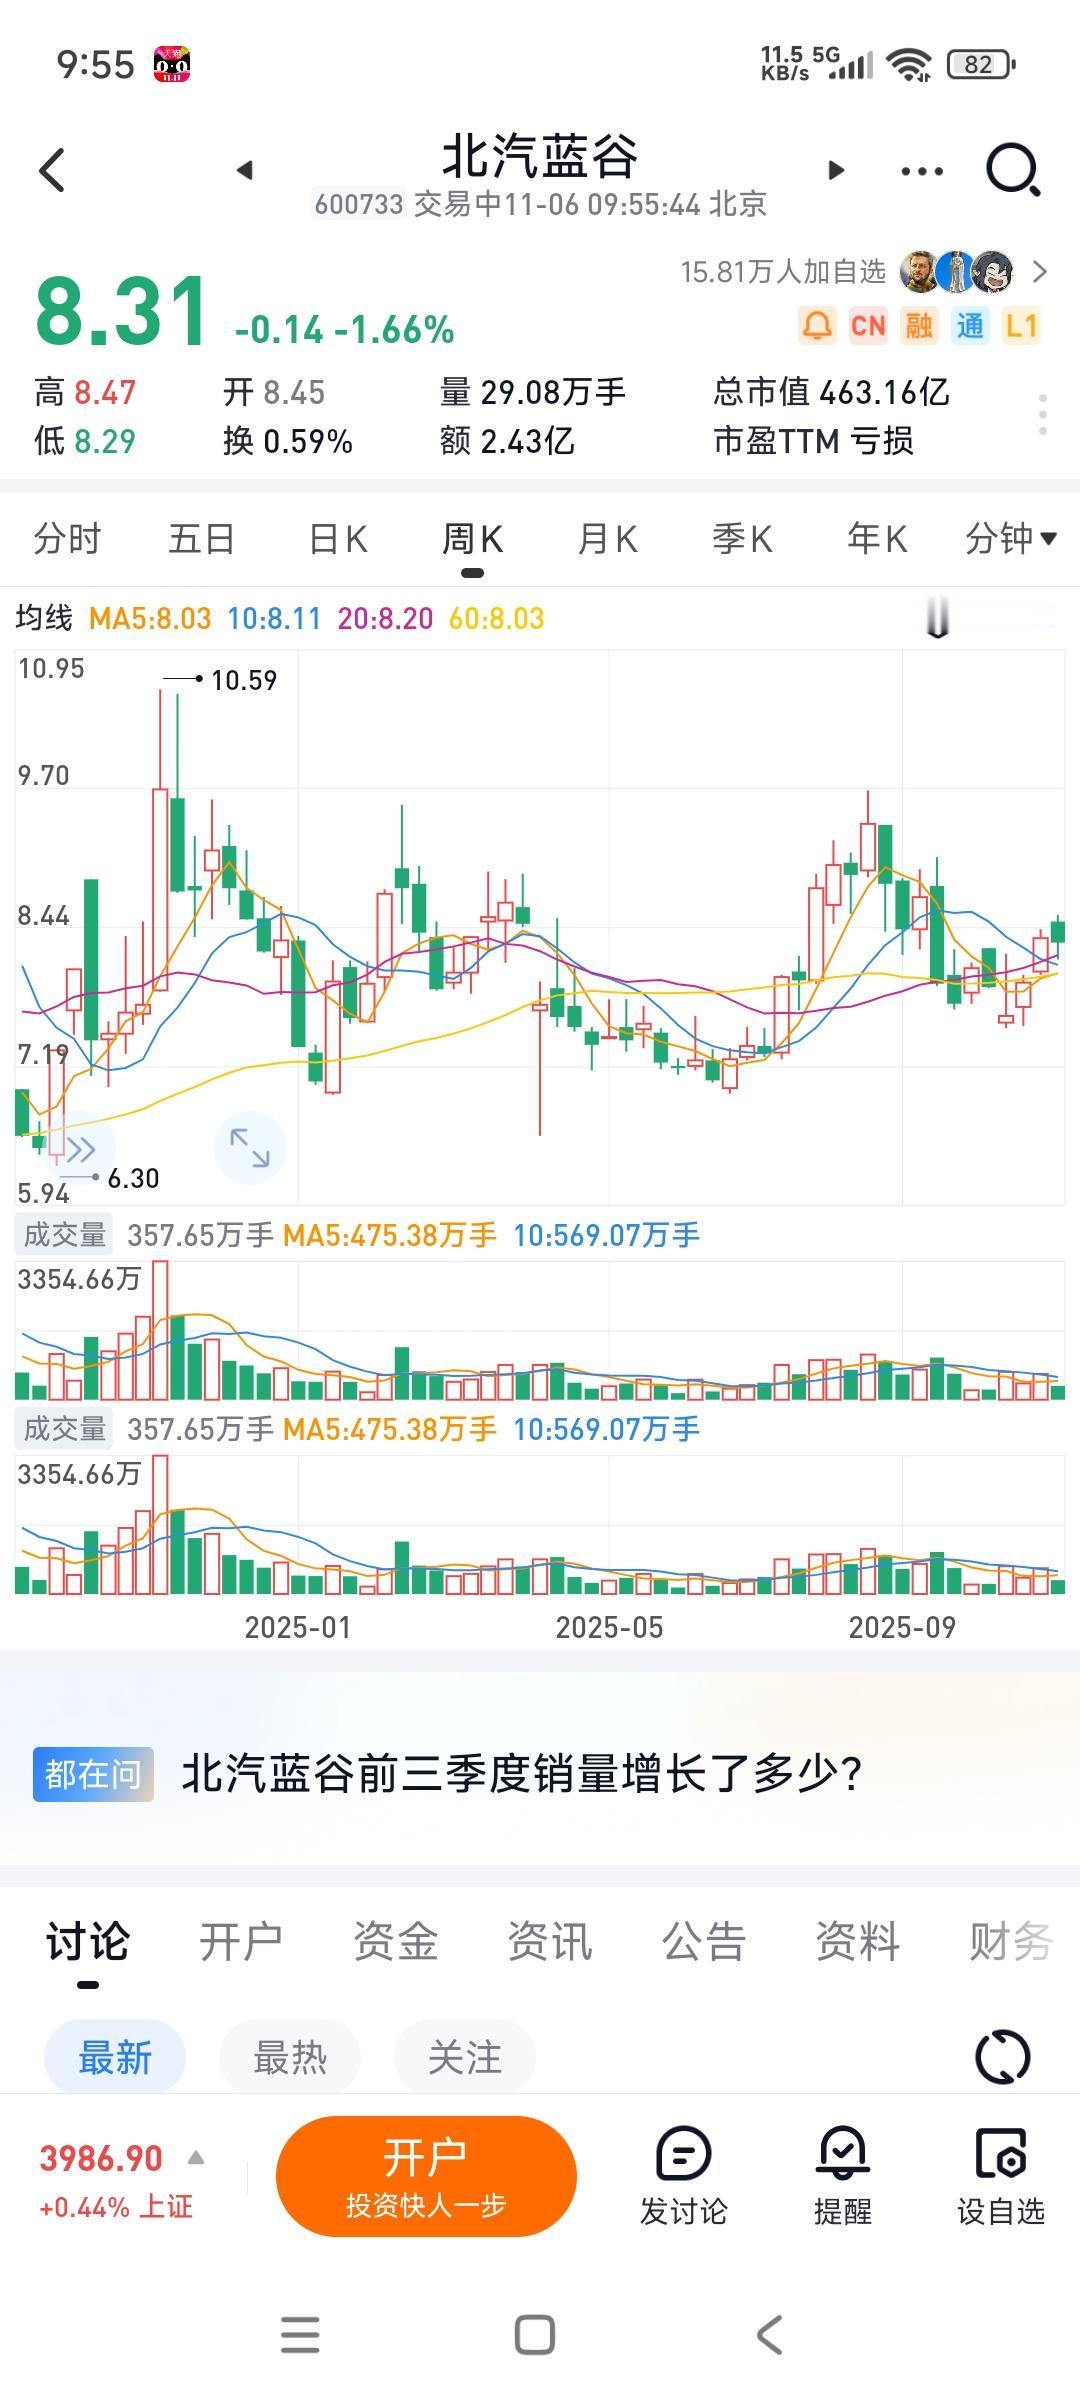The height and width of the screenshot is (2400, 1080).
Task: Select the 周K weekly candlestick tab
Action: click(472, 539)
